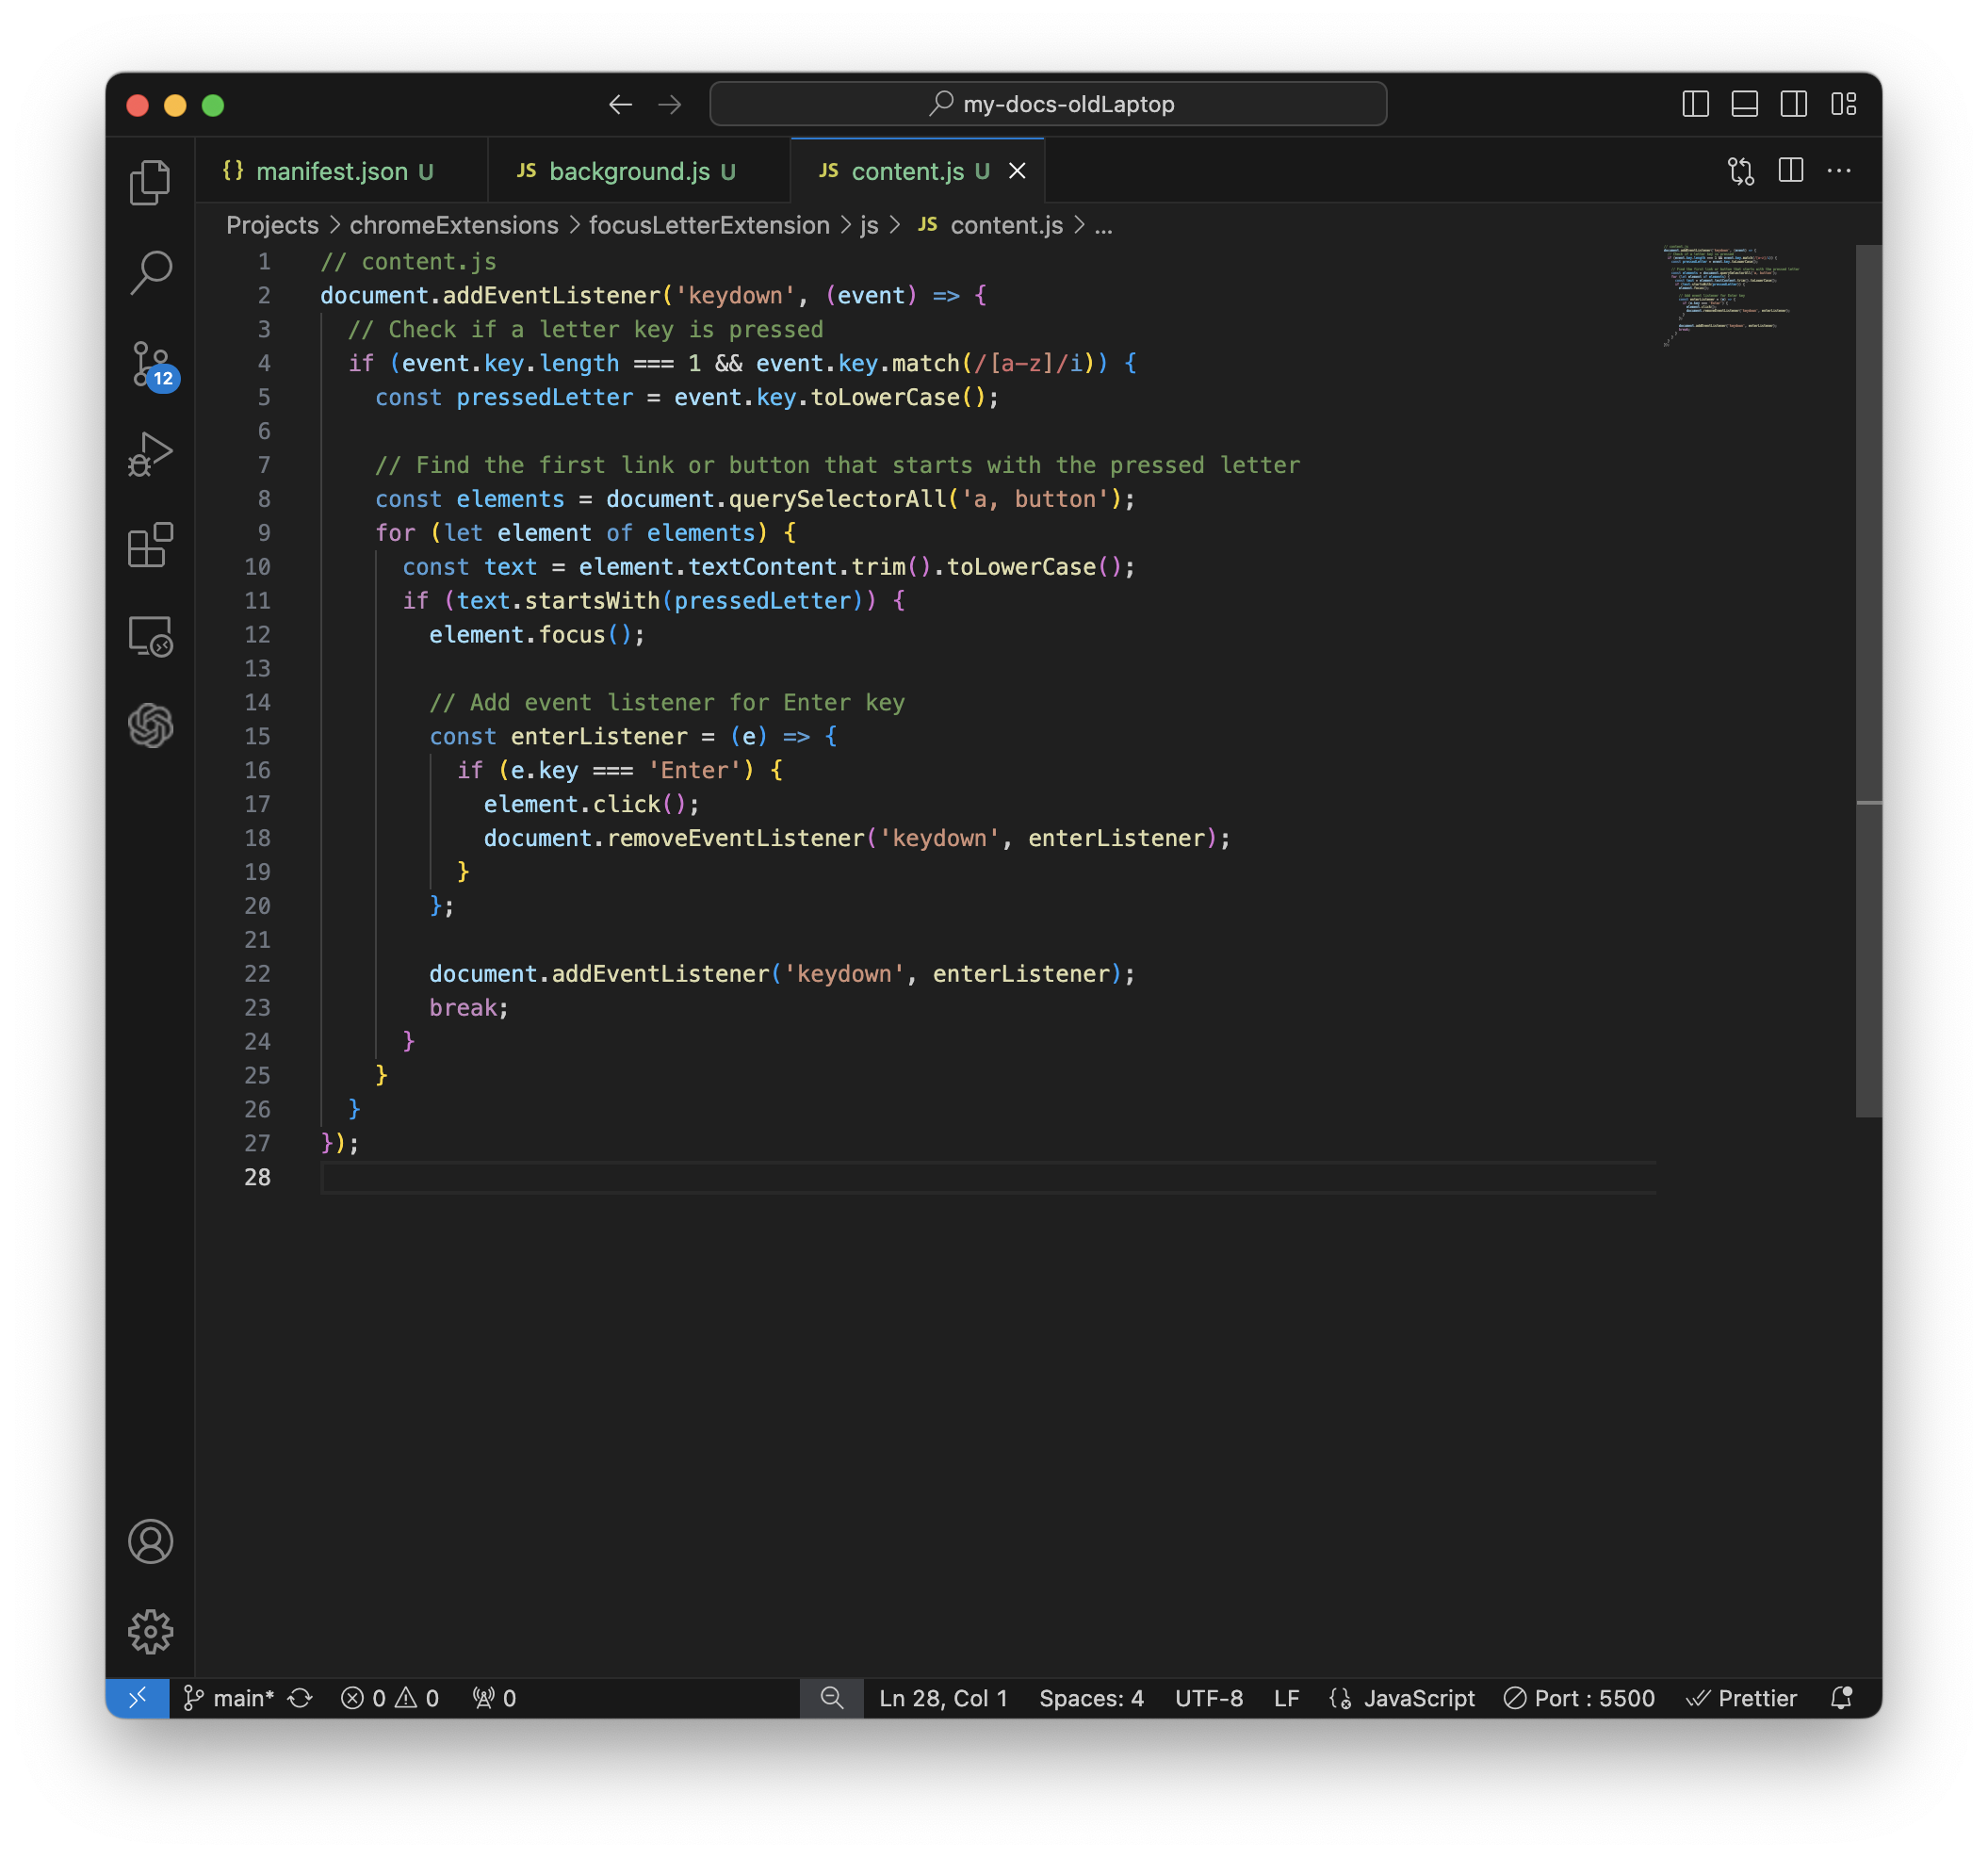Synchronize changes with the sync icon
The image size is (1988, 1858).
[x=300, y=1698]
